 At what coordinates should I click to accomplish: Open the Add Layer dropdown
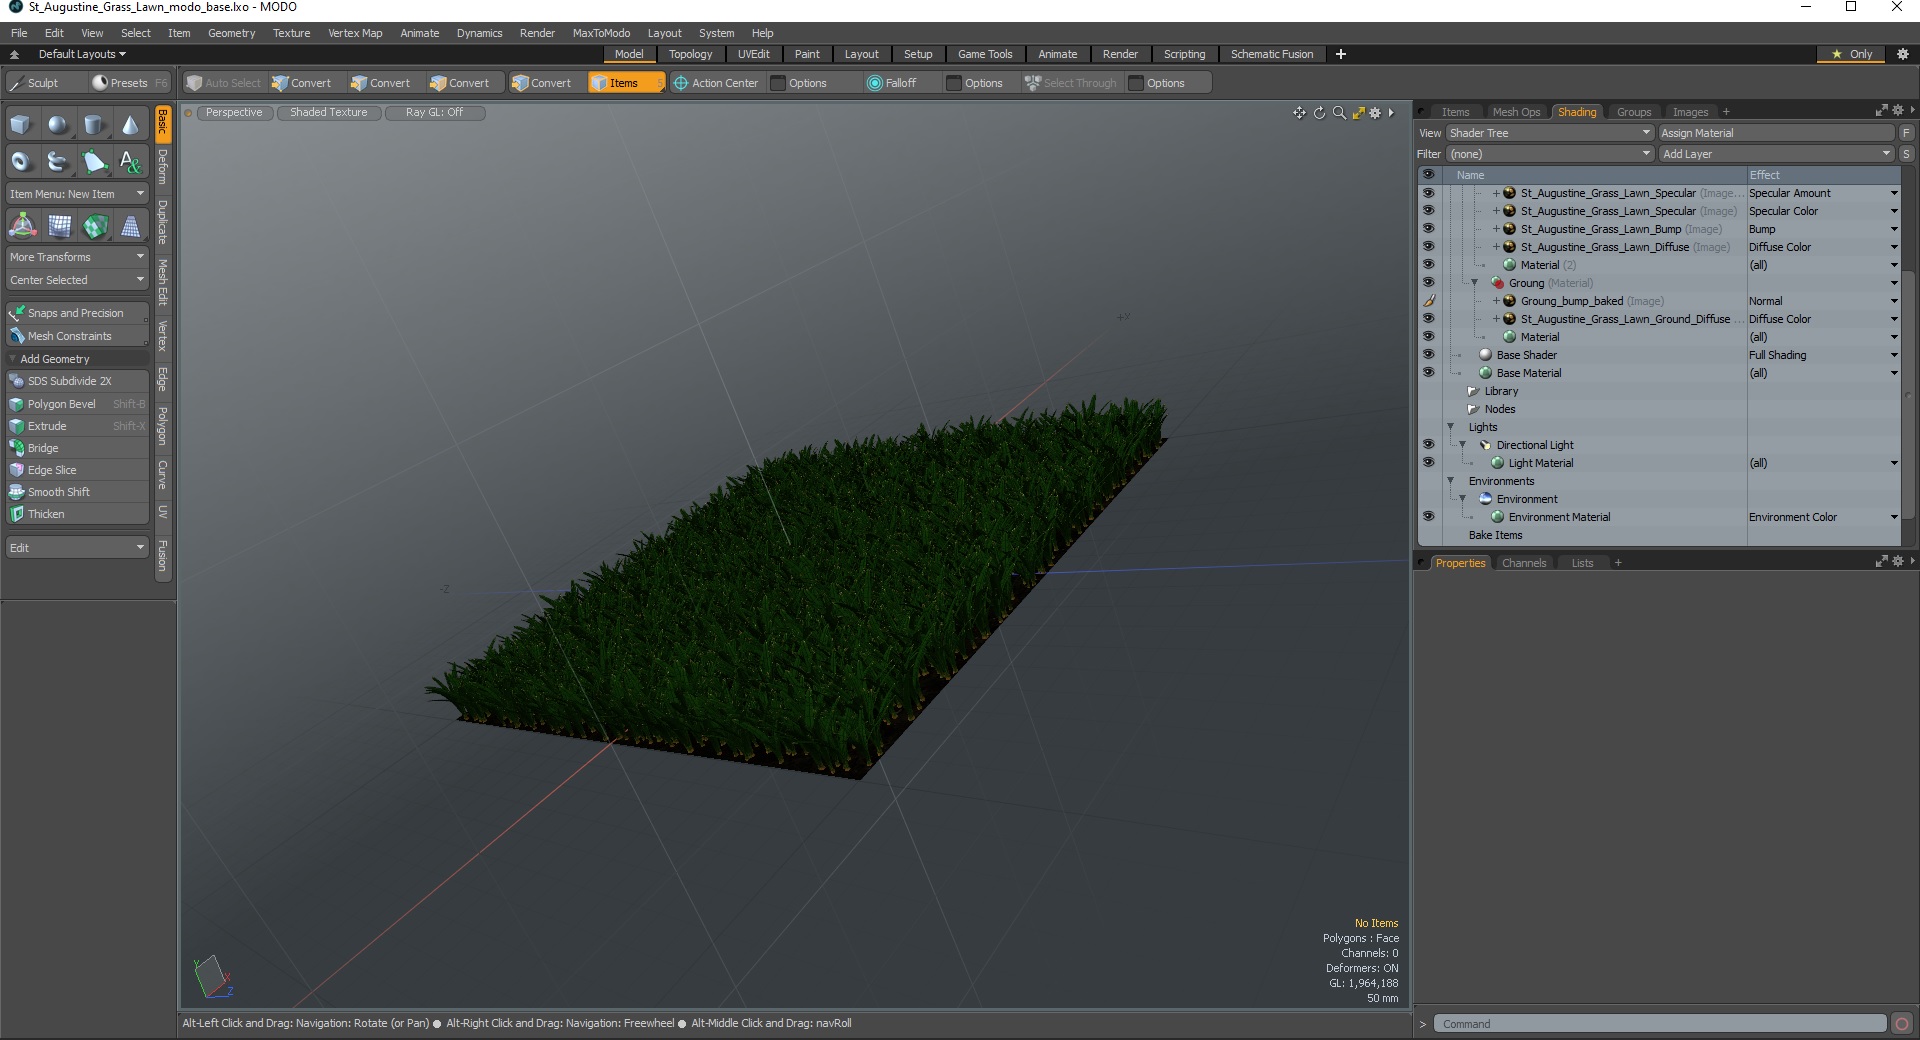pos(1776,154)
